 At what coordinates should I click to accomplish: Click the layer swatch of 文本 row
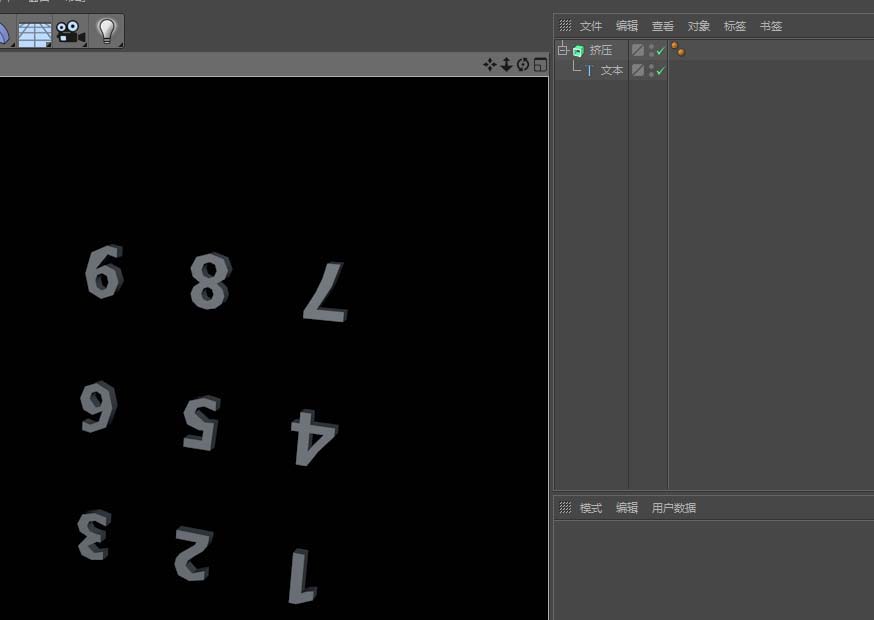(638, 70)
